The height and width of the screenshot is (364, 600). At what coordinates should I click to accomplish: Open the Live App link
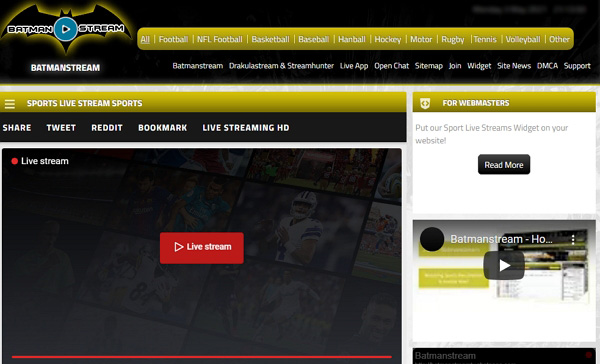point(354,66)
